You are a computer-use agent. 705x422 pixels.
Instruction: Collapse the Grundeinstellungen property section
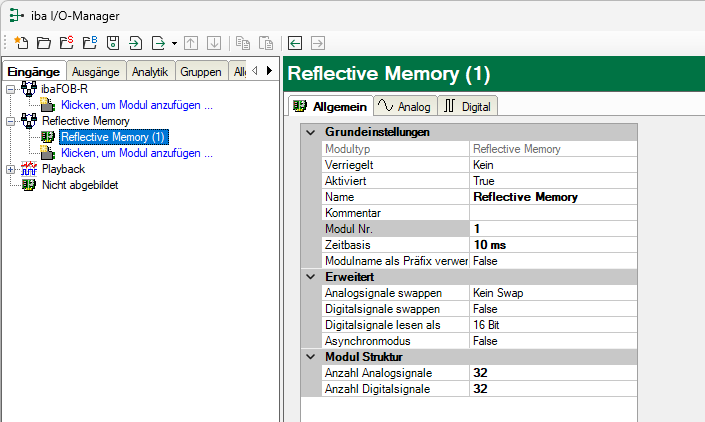click(x=309, y=132)
